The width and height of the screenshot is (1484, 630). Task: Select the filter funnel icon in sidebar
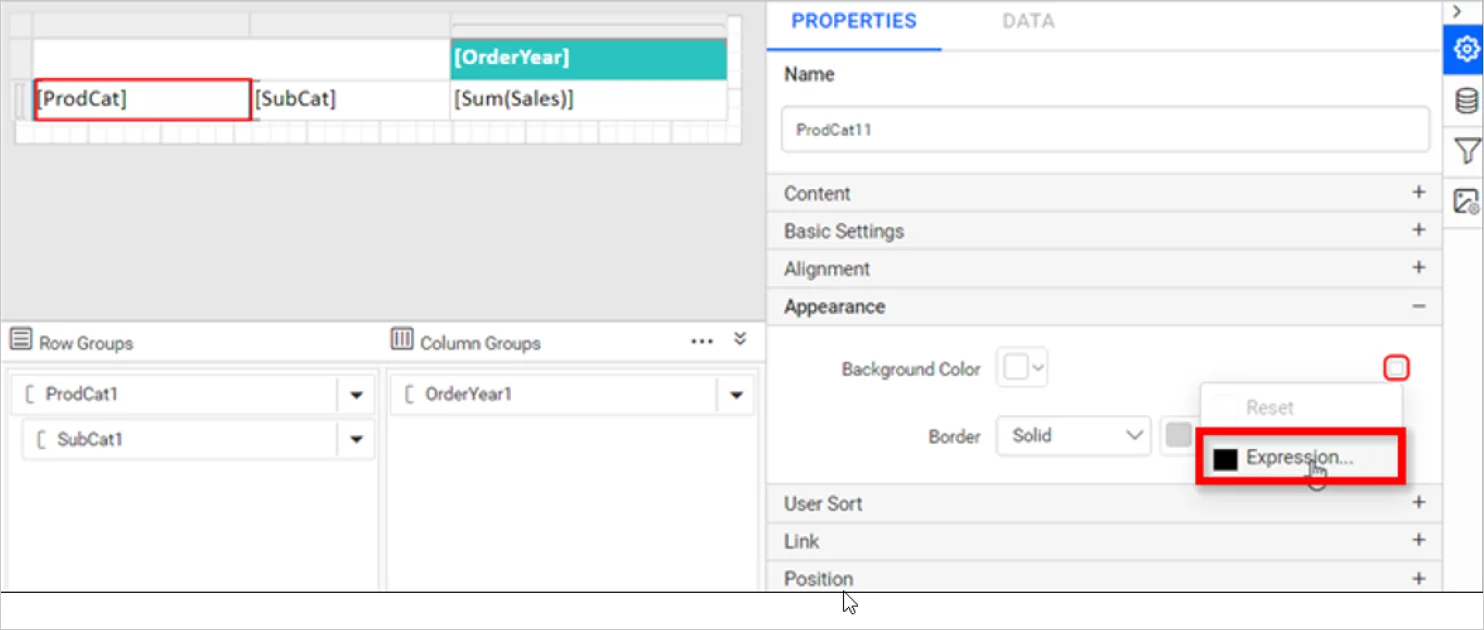(x=1464, y=150)
